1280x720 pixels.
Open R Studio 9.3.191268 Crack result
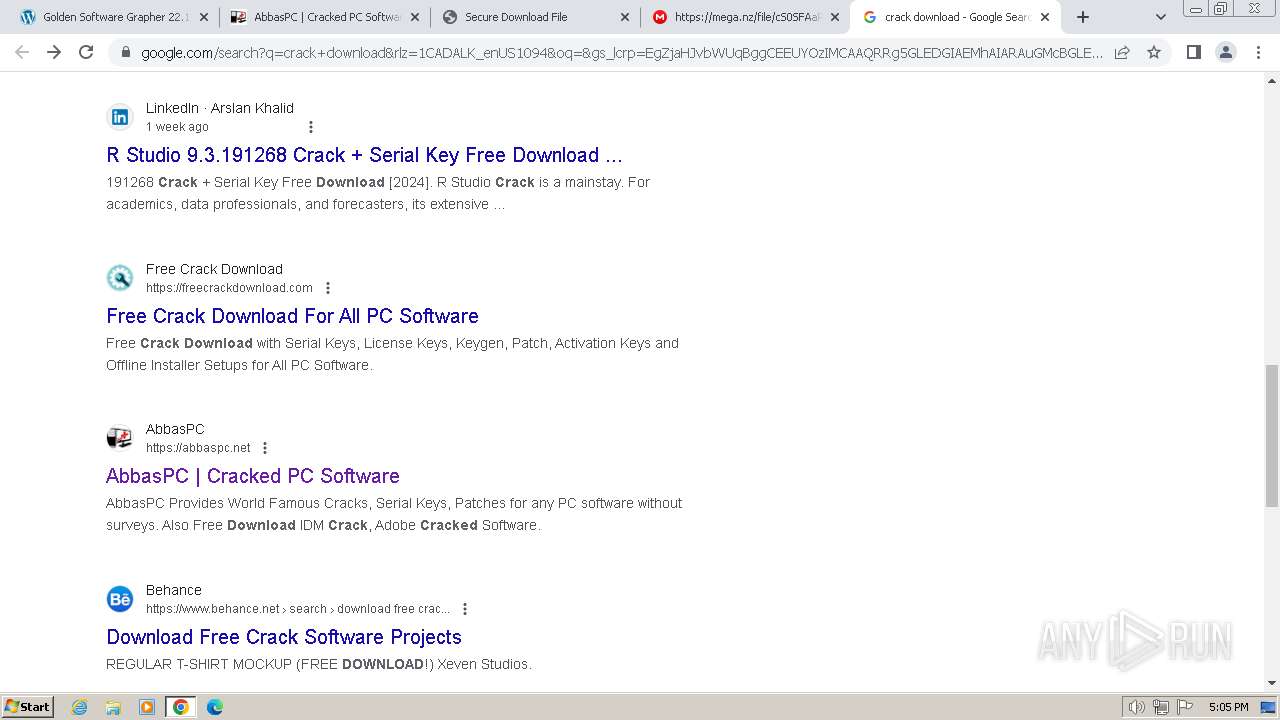pos(364,155)
